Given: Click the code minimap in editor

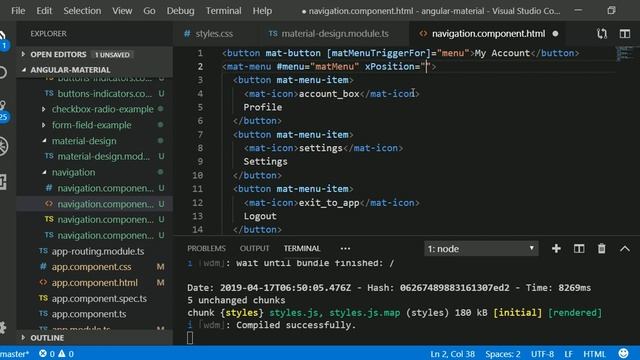Looking at the screenshot, I should [x=624, y=53].
